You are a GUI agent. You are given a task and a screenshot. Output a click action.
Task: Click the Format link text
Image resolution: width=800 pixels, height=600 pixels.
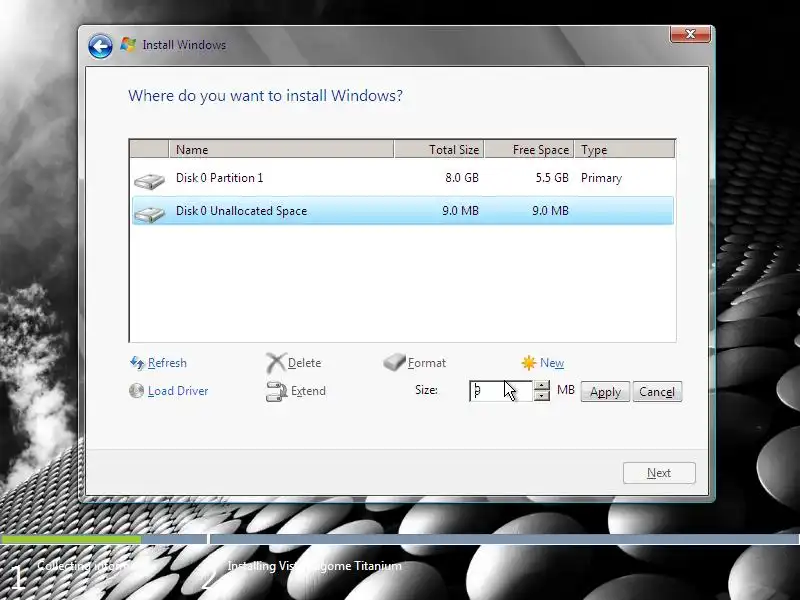click(x=427, y=363)
